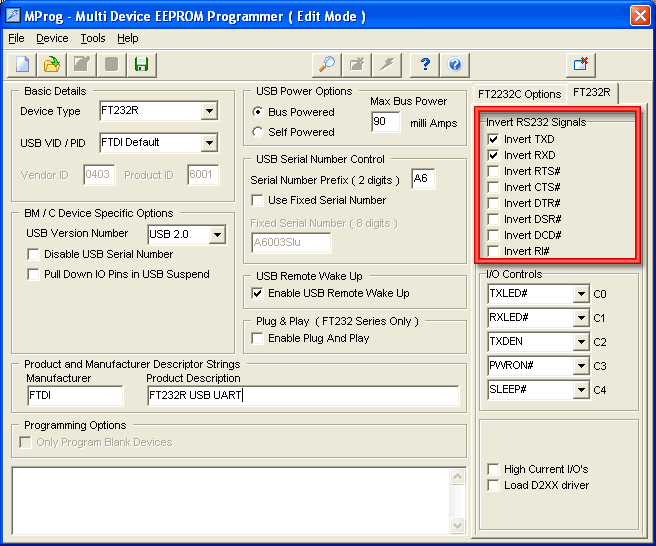Enable Invert RI# checkbox
656x546 pixels.
tap(493, 251)
